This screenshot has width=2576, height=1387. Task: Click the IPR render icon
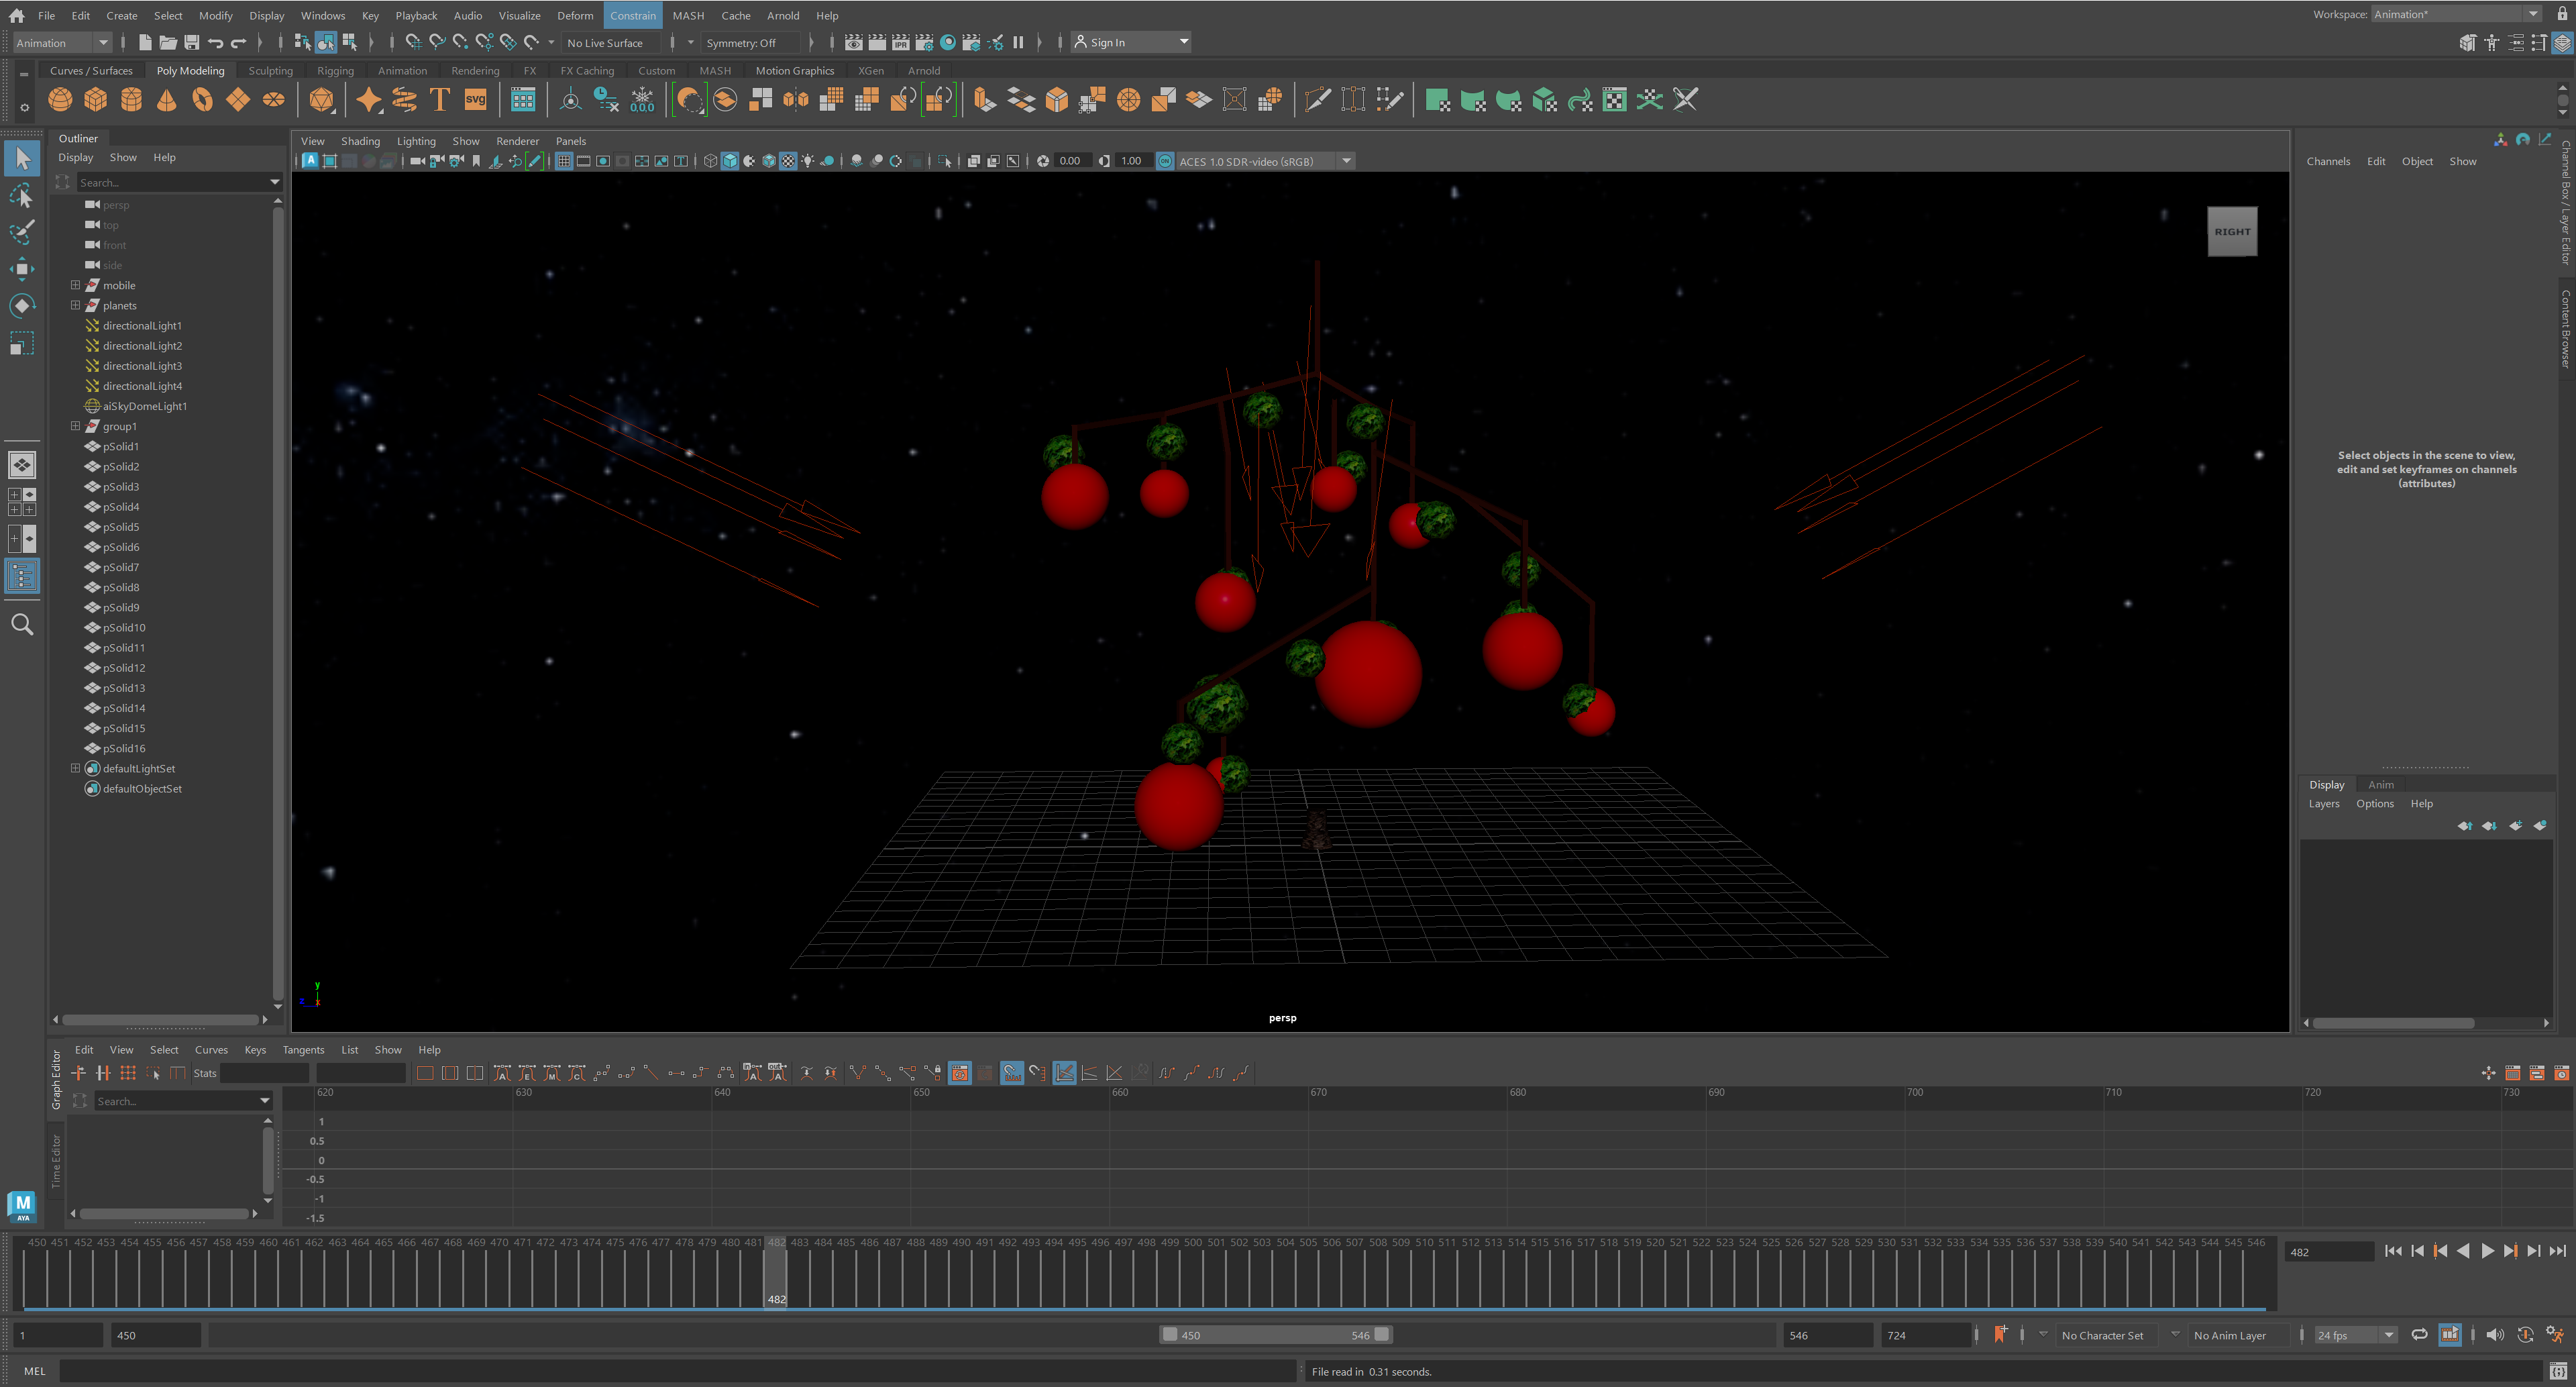[900, 43]
